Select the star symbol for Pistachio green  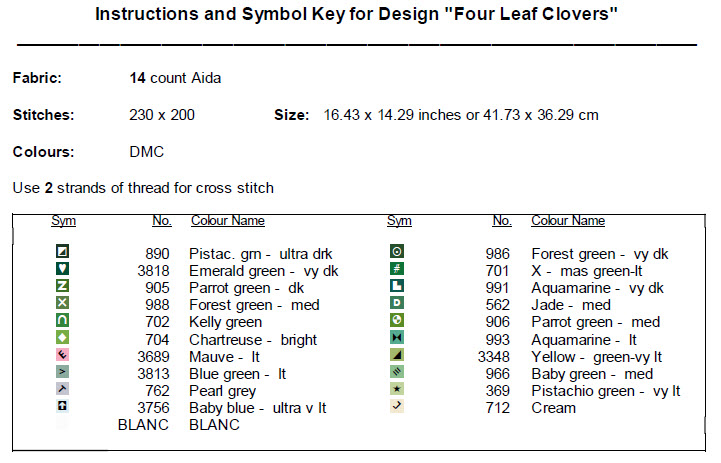click(397, 390)
